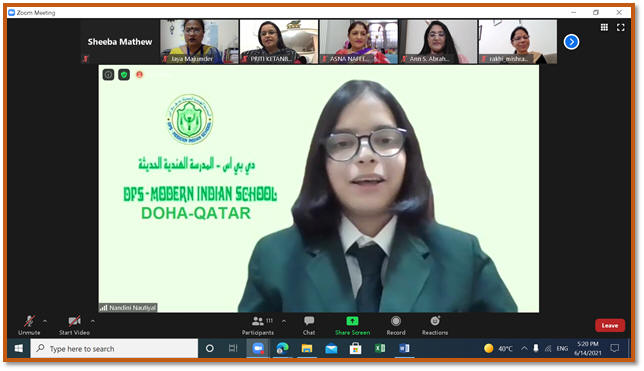Show next participants with blue arrow
This screenshot has height=371, width=644.
point(571,41)
